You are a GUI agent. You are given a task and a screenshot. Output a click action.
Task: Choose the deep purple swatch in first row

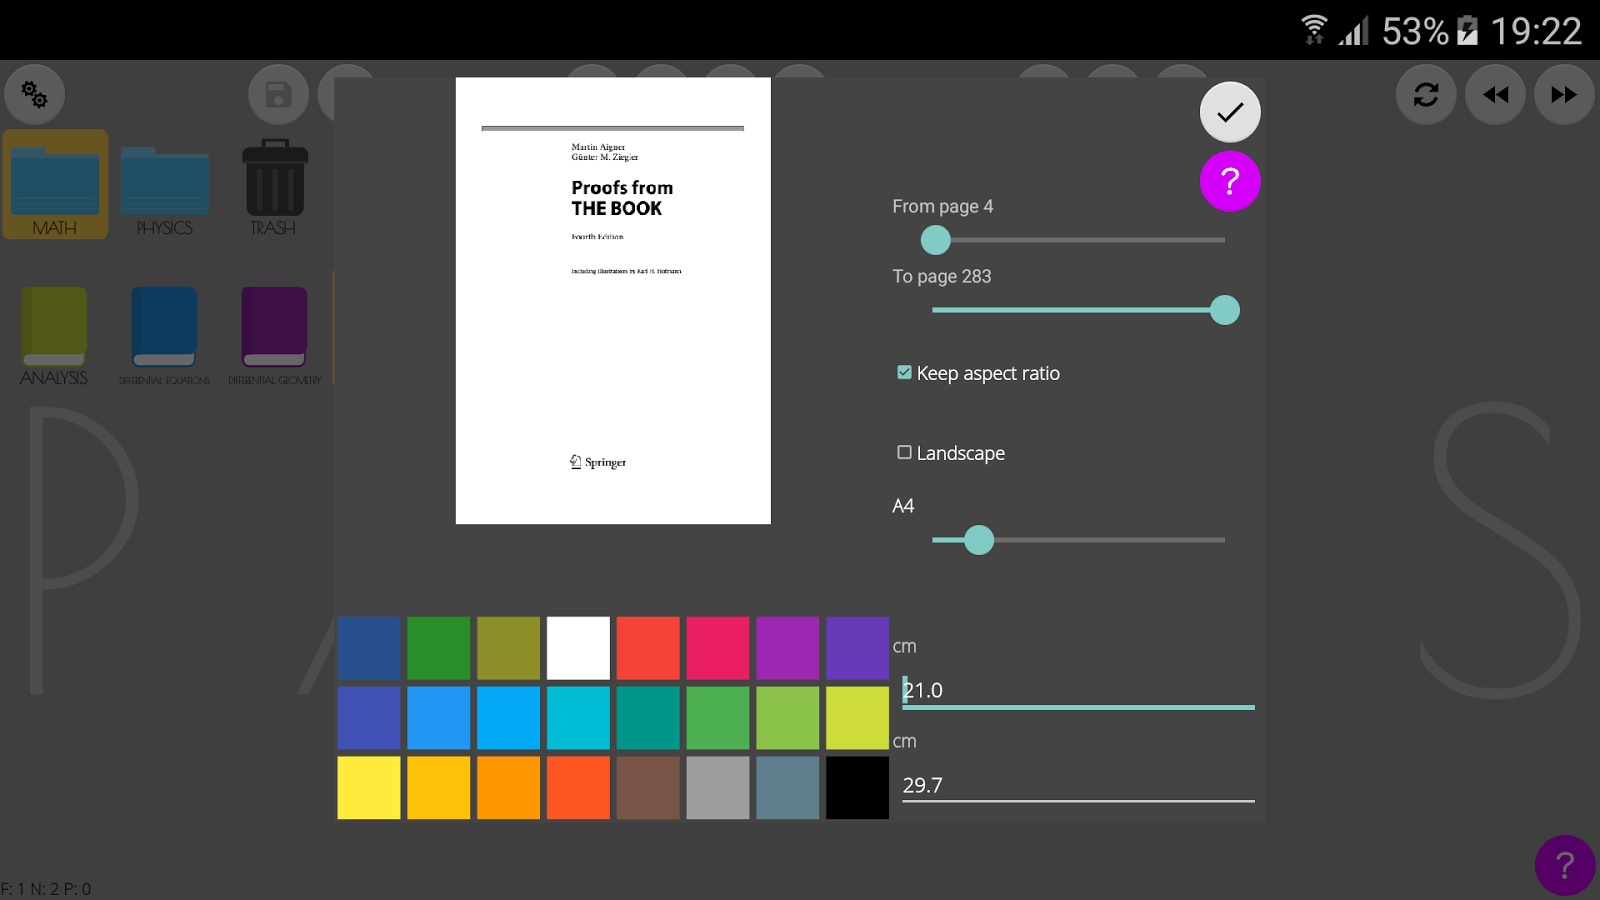pyautogui.click(x=857, y=648)
